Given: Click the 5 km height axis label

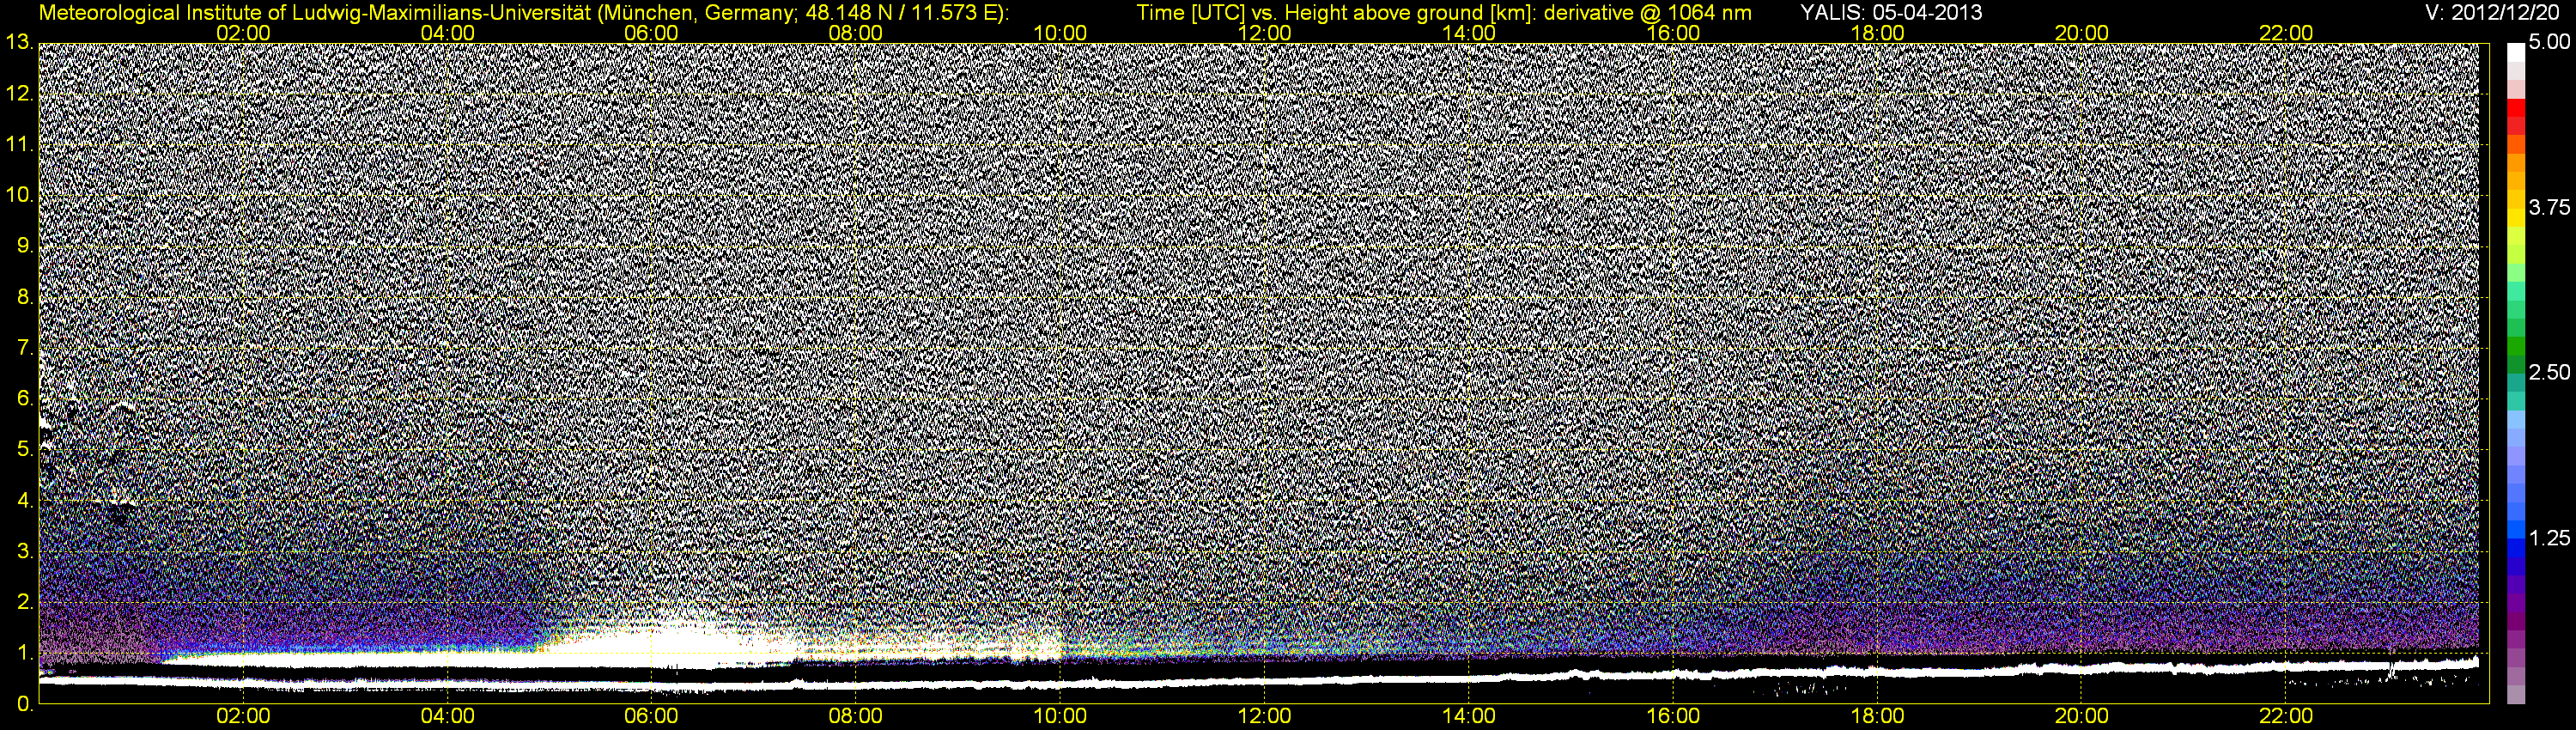Looking at the screenshot, I should pos(24,449).
